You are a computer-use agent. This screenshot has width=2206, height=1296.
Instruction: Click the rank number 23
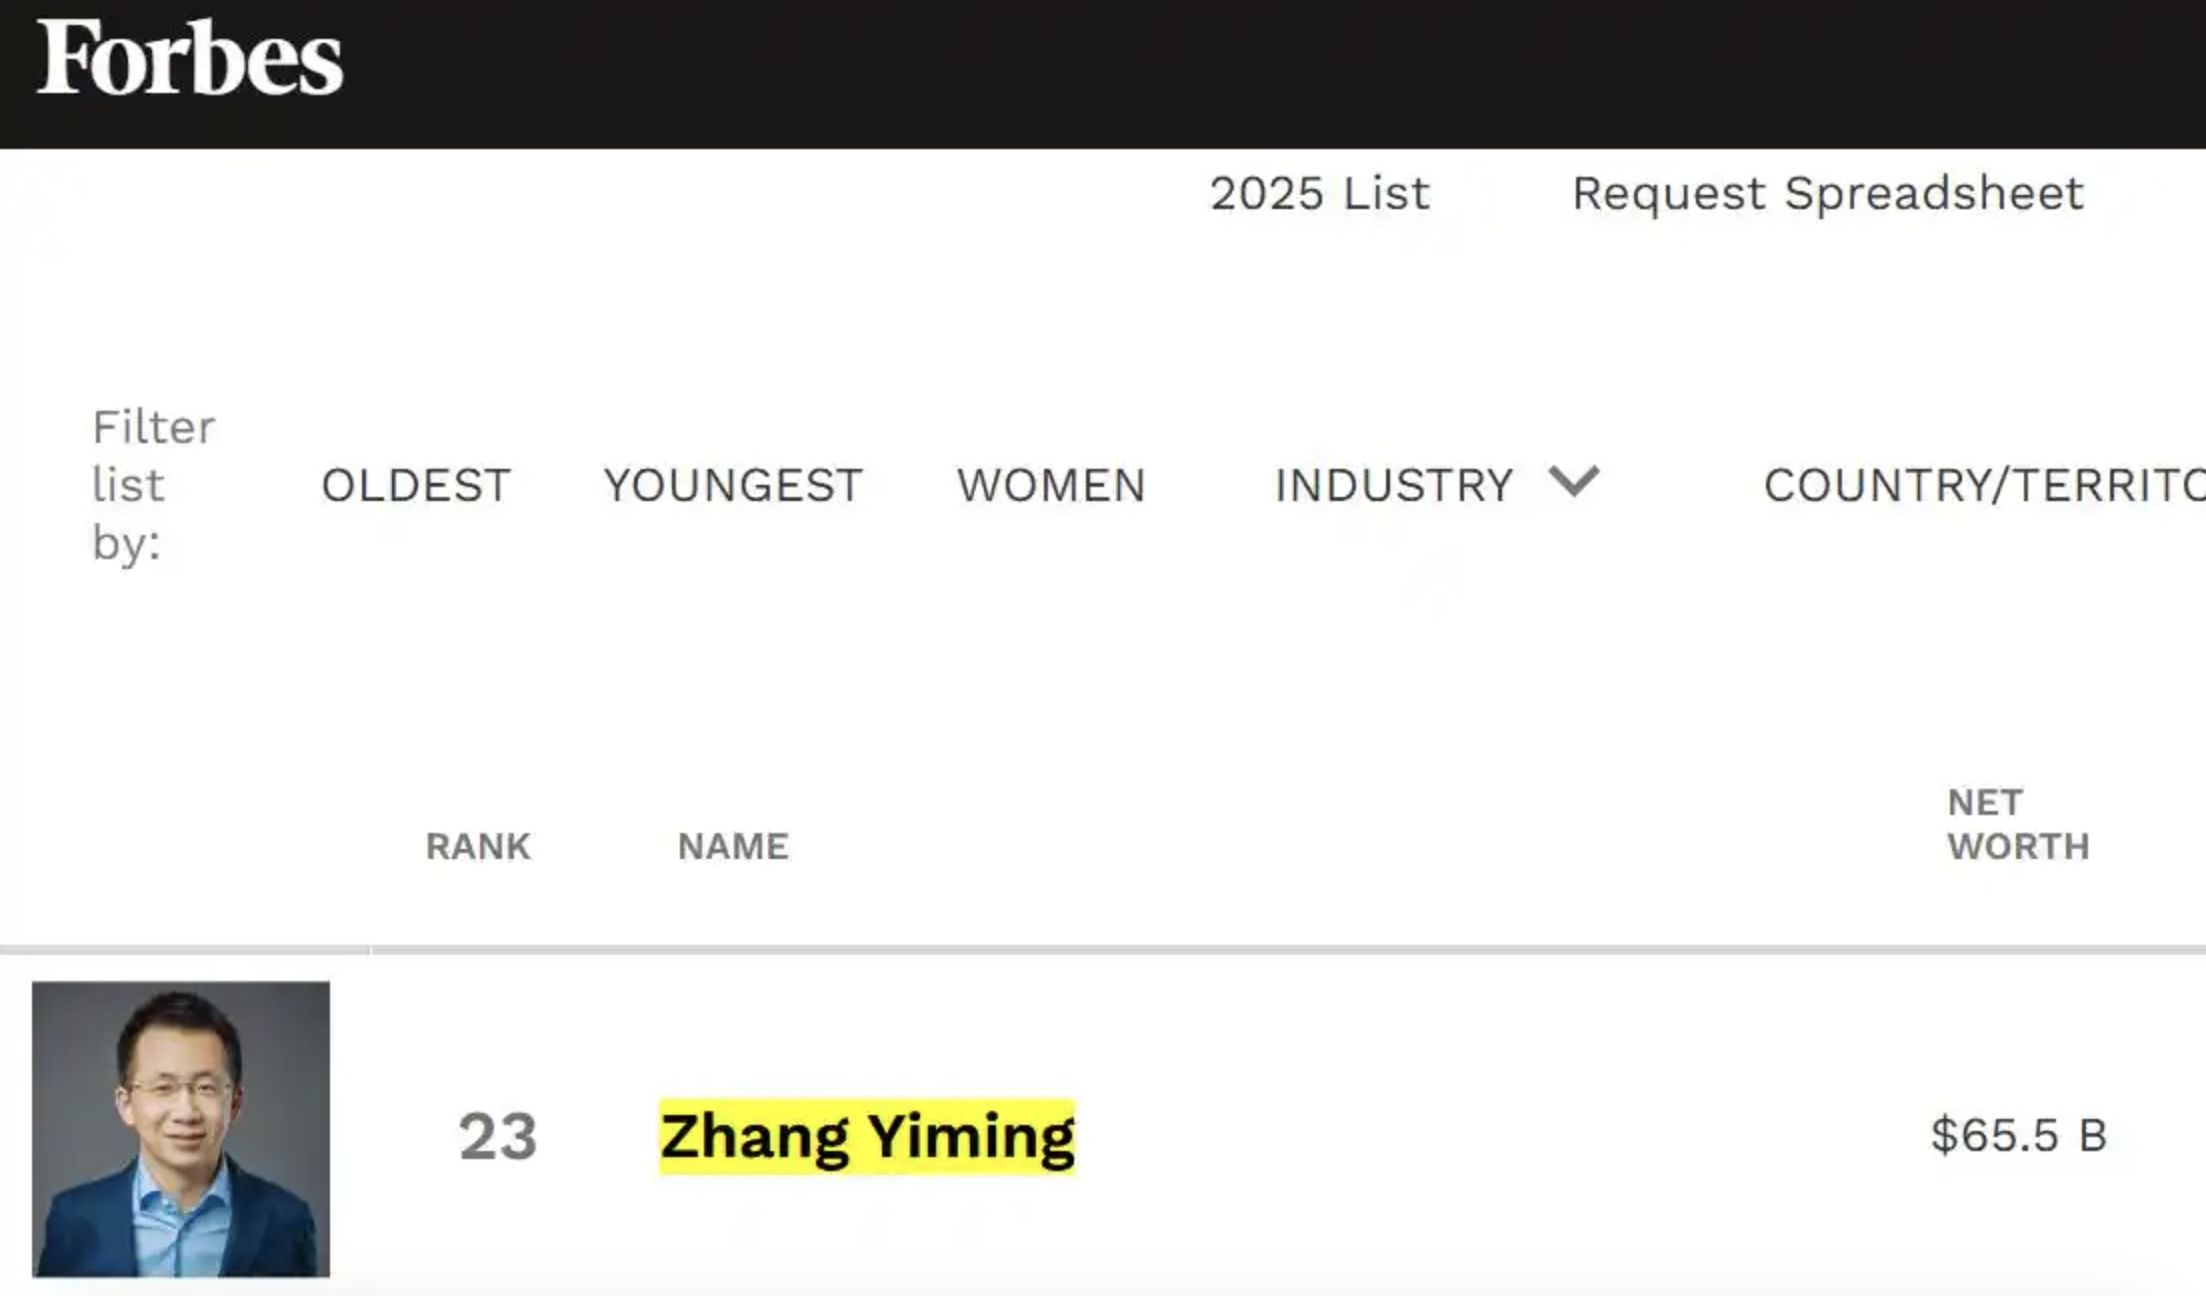[498, 1136]
